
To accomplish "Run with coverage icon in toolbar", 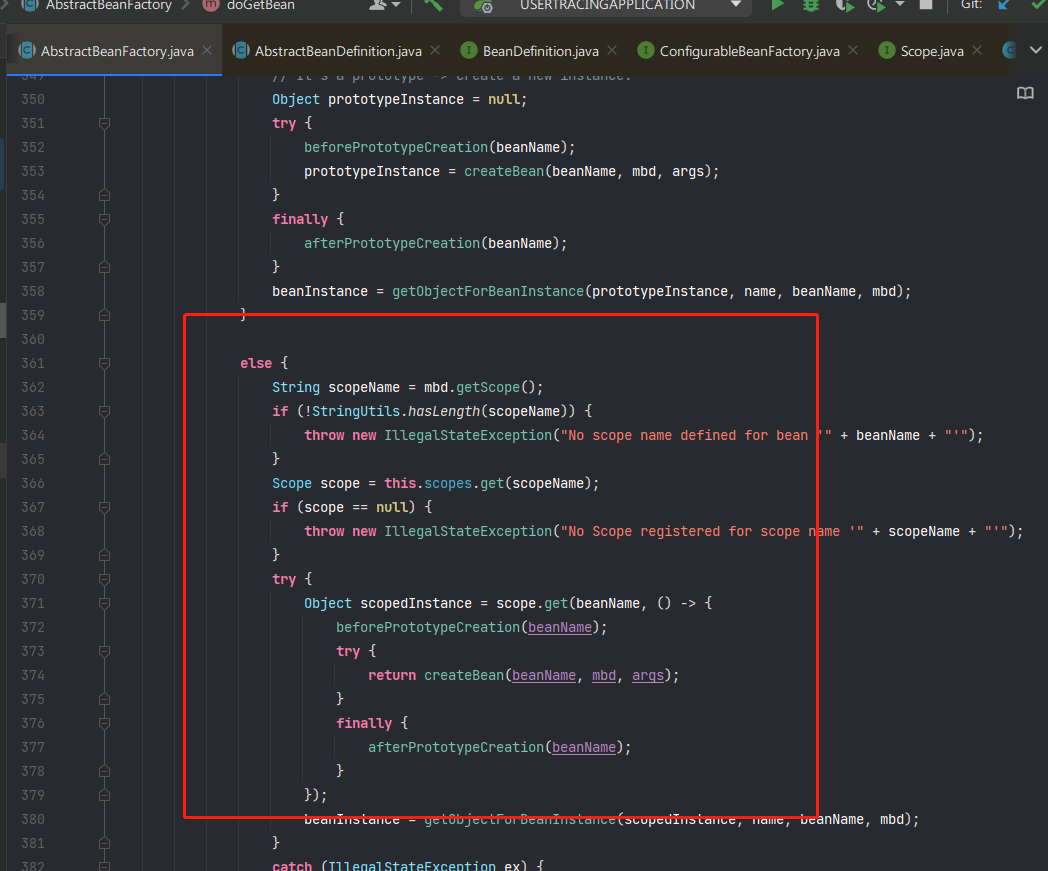I will 844,5.
